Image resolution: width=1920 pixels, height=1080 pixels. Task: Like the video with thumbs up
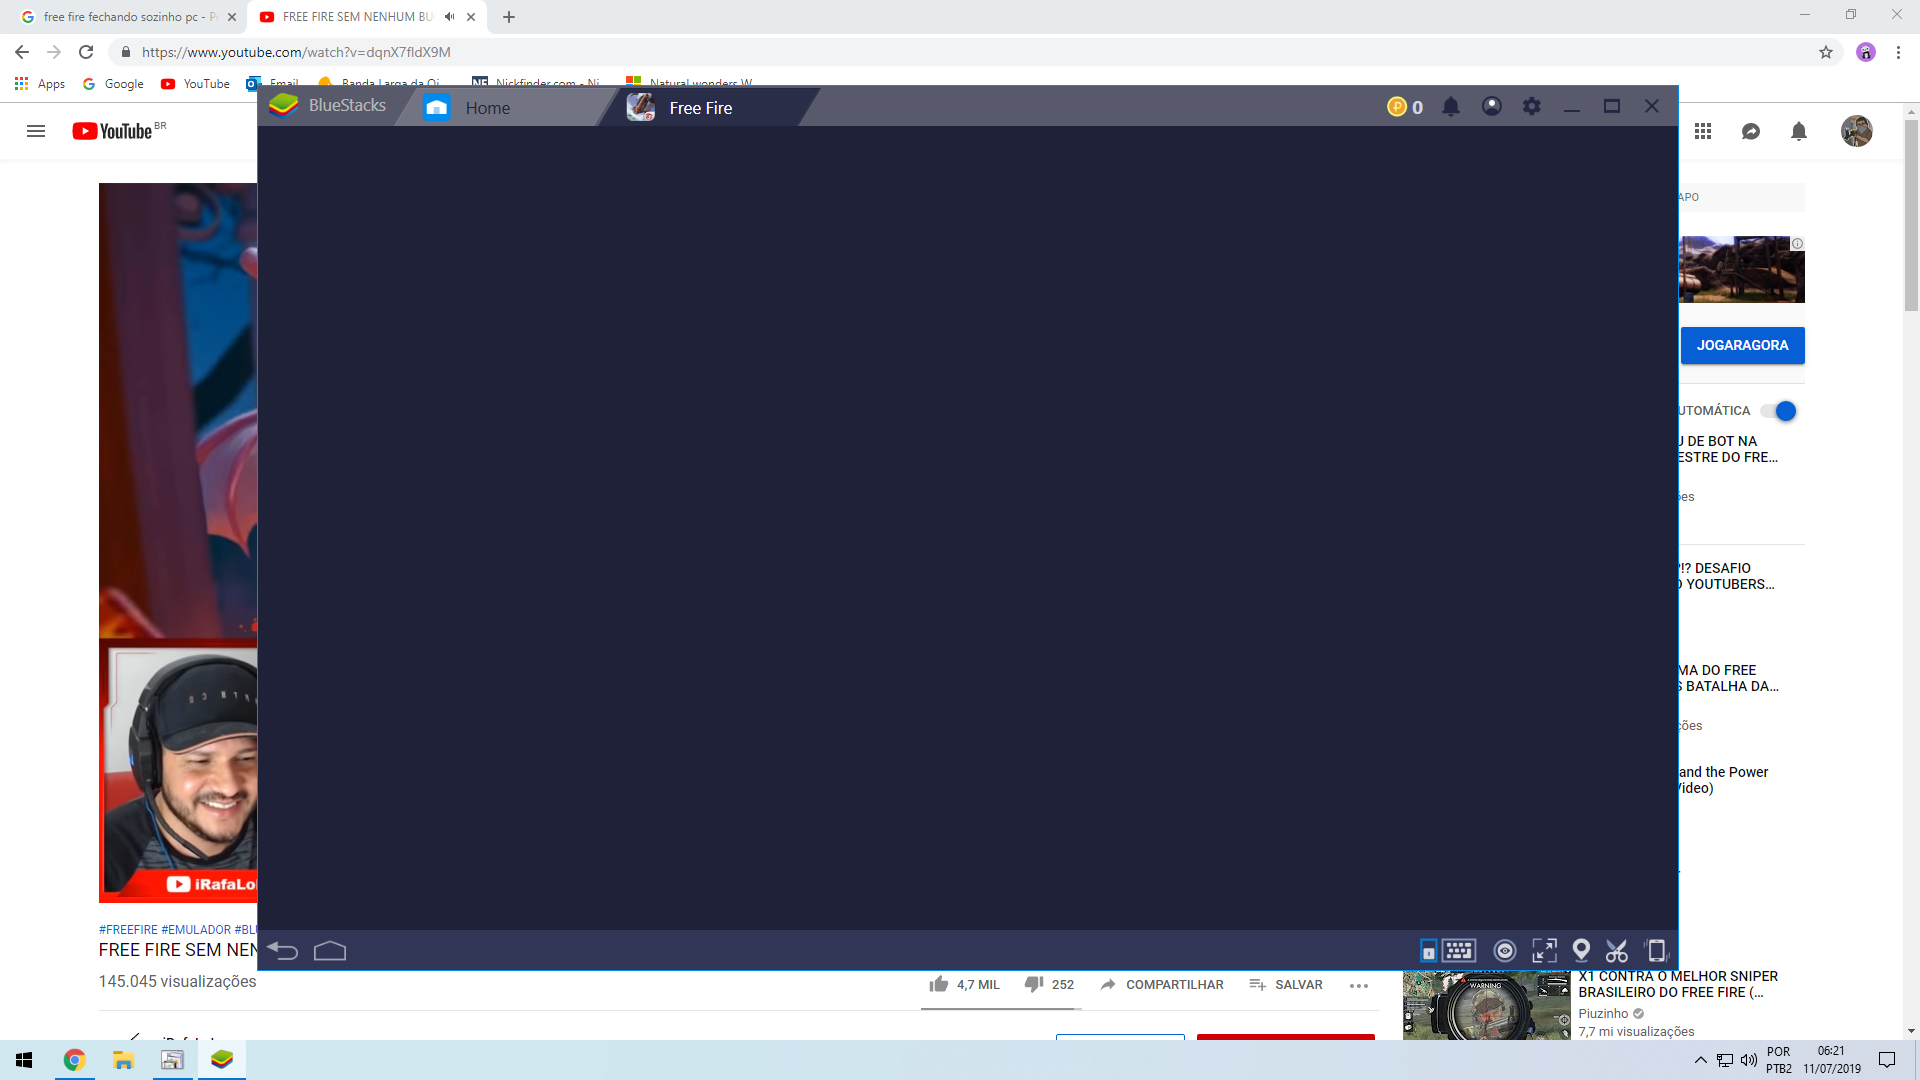coord(939,985)
